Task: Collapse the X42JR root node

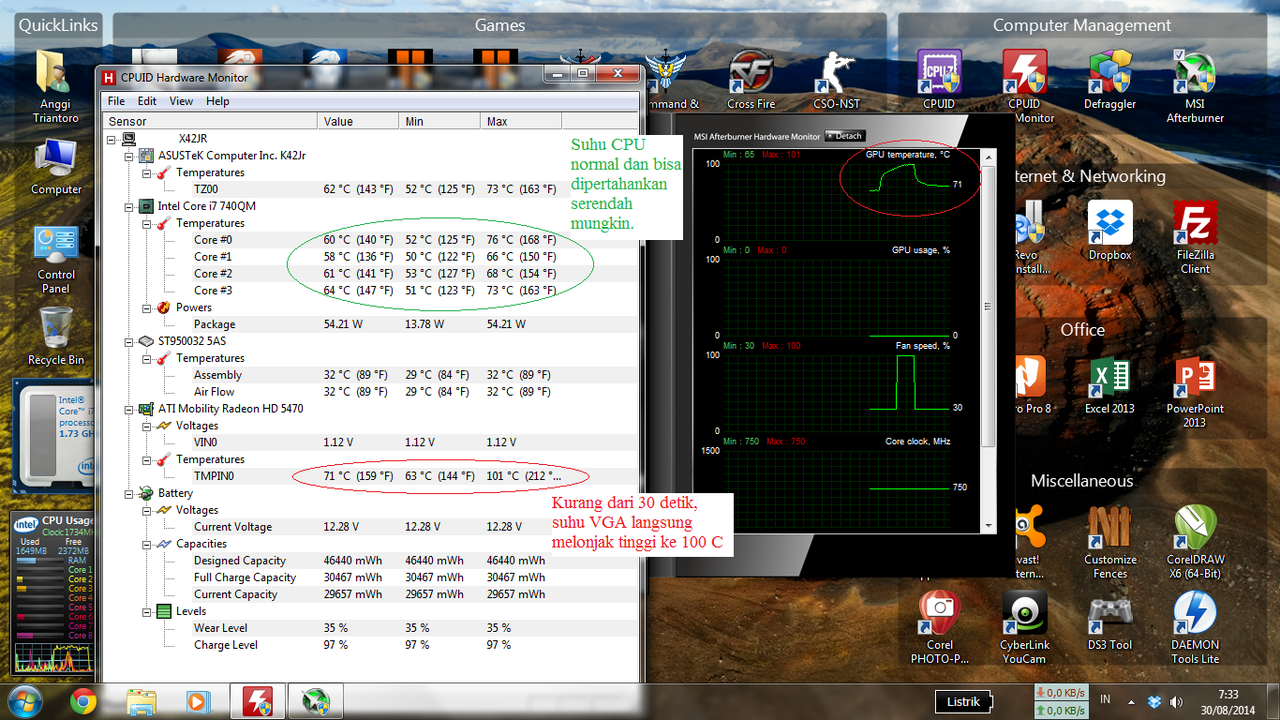Action: coord(113,138)
